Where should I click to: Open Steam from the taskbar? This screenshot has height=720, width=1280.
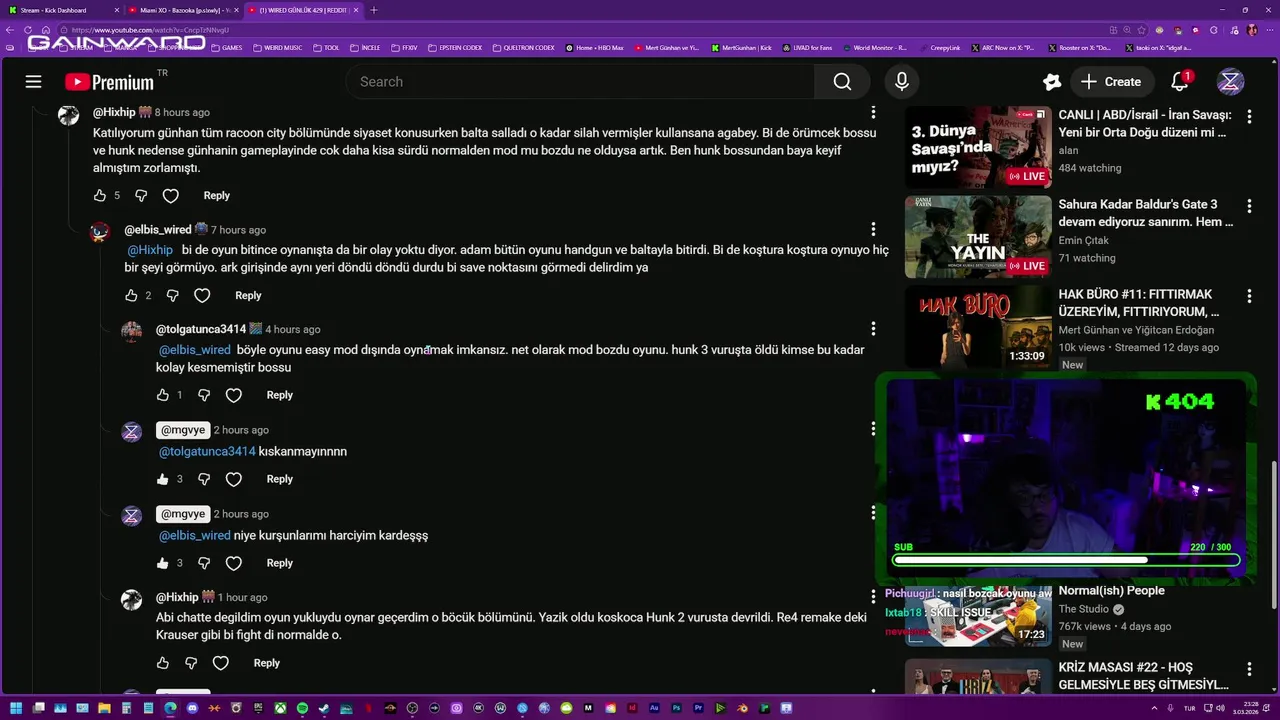point(323,708)
